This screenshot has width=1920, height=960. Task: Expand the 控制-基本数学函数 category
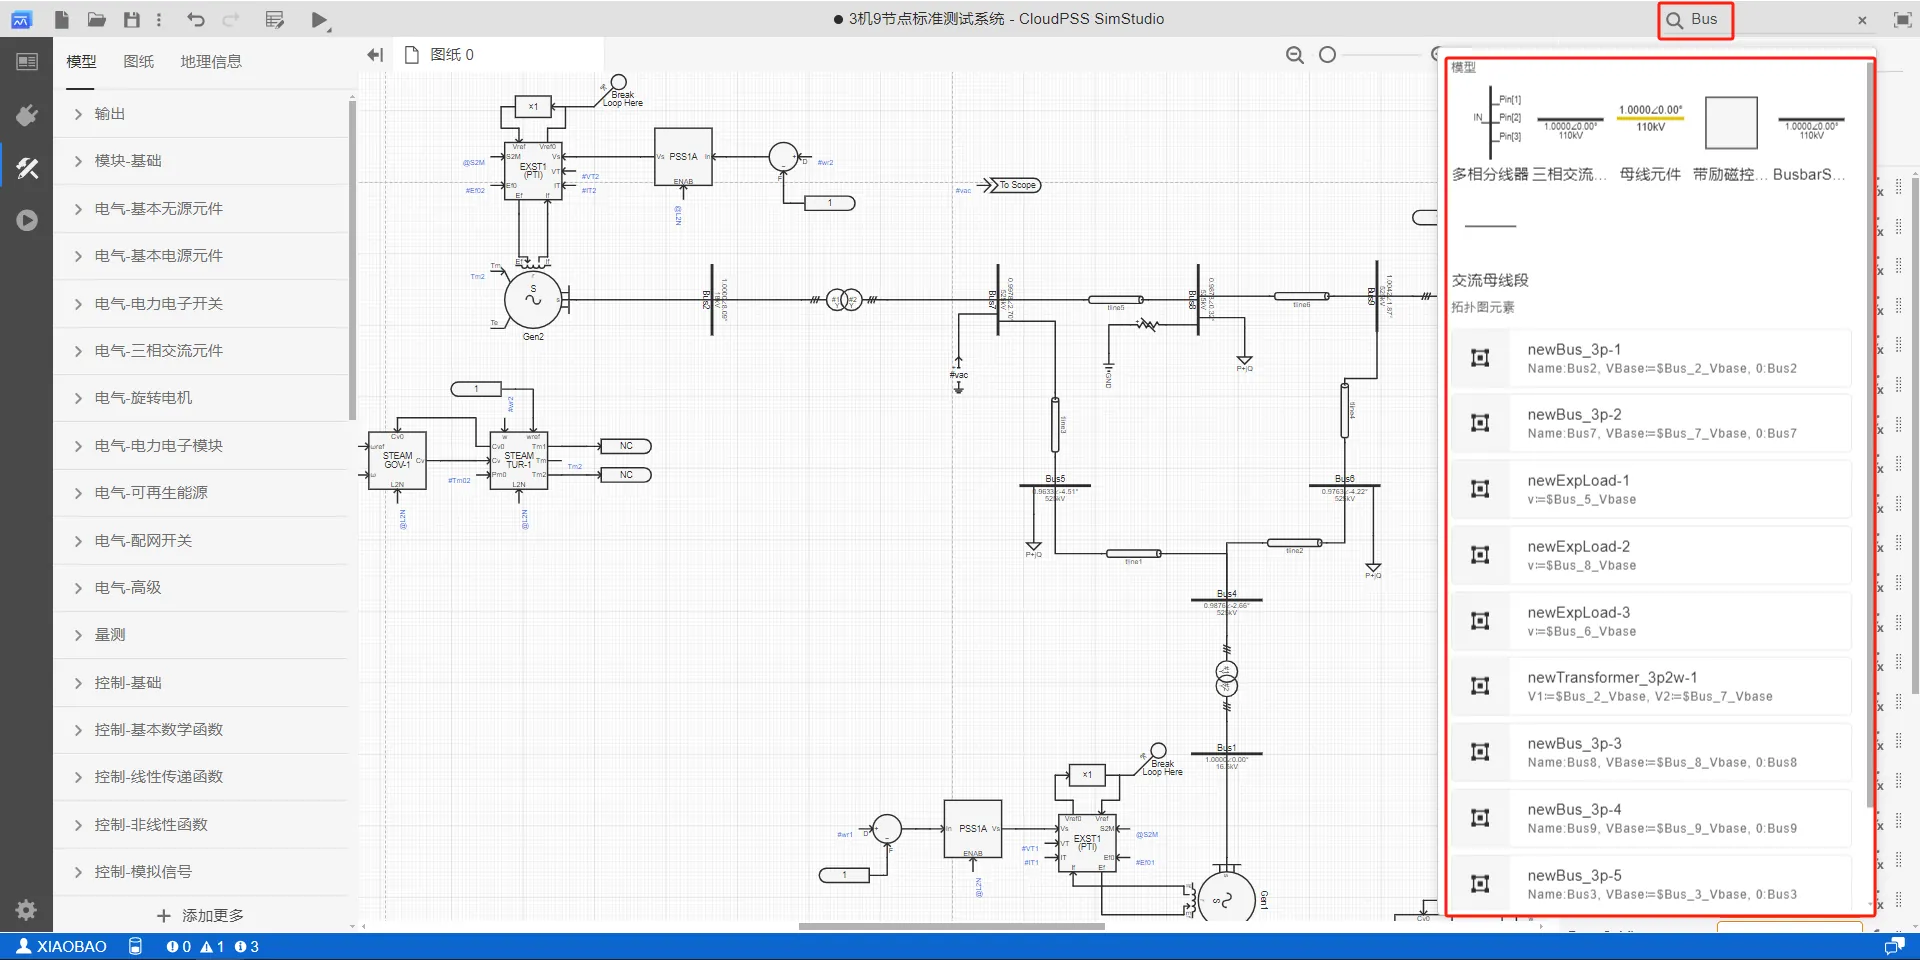point(201,730)
